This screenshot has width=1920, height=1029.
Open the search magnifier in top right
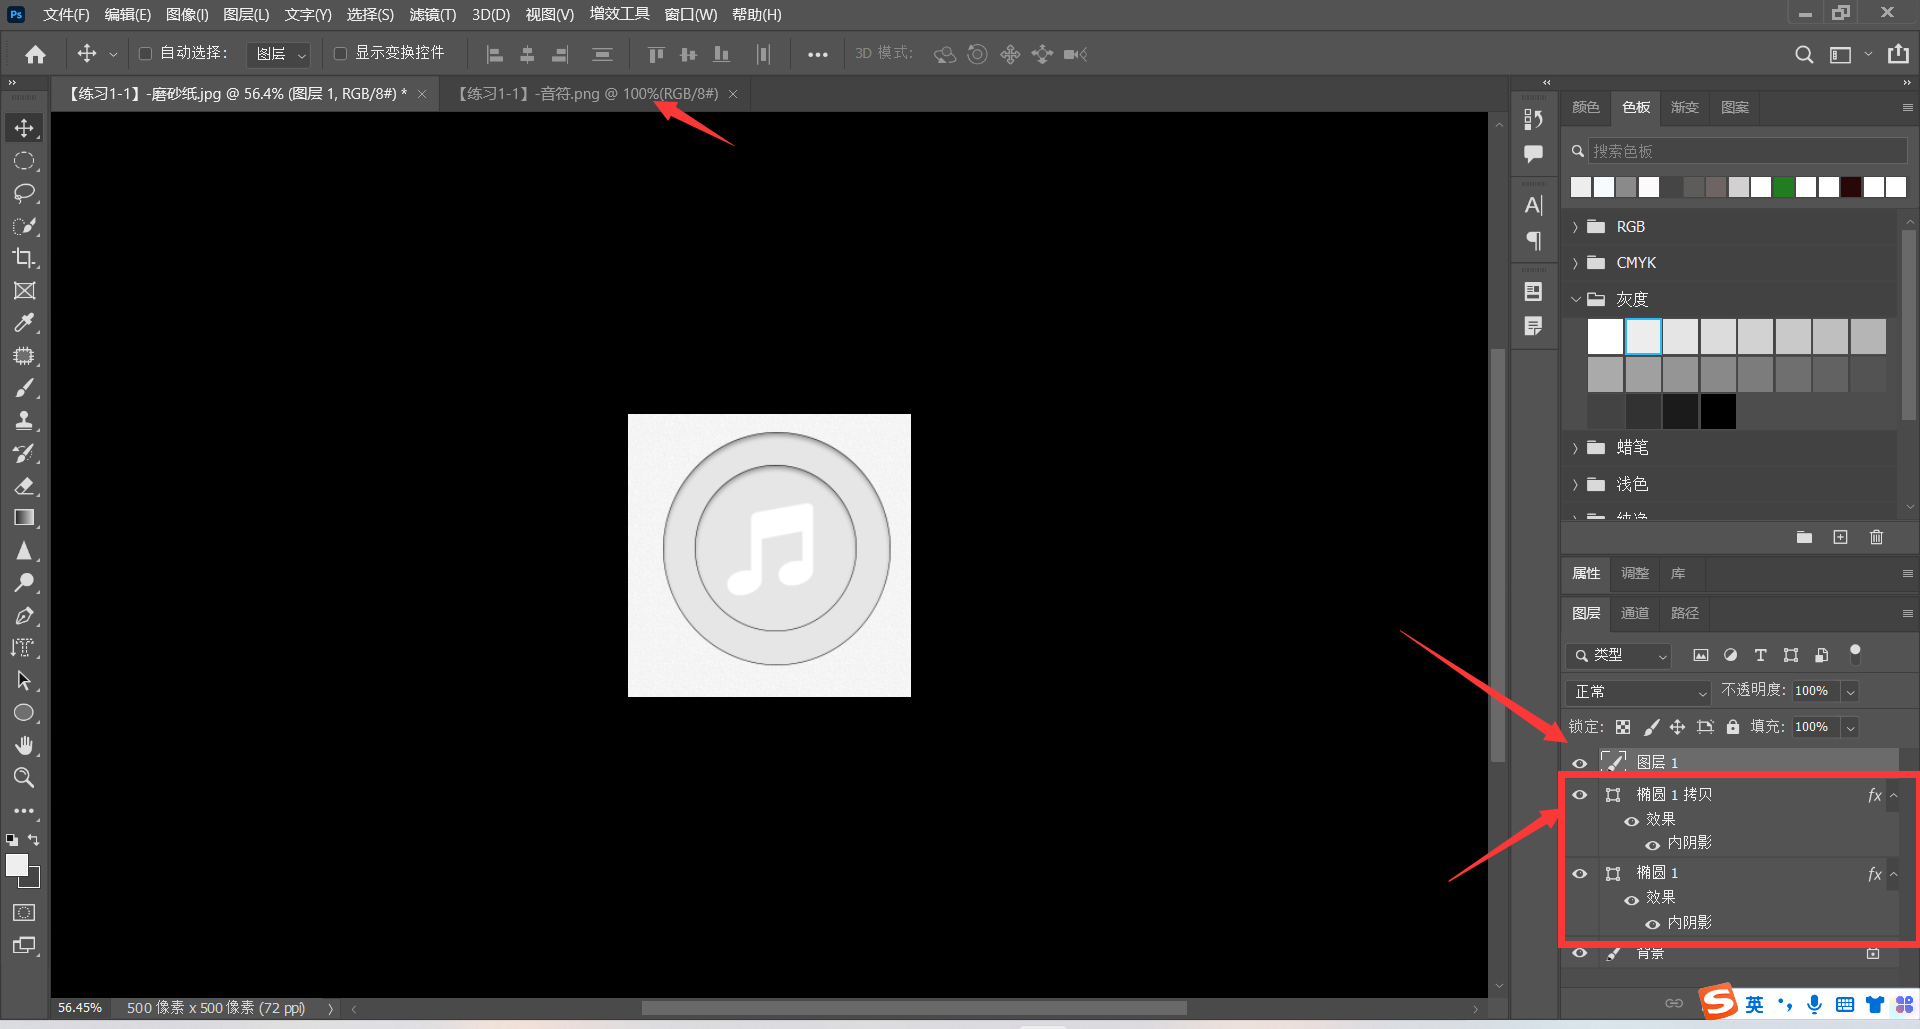(x=1804, y=54)
